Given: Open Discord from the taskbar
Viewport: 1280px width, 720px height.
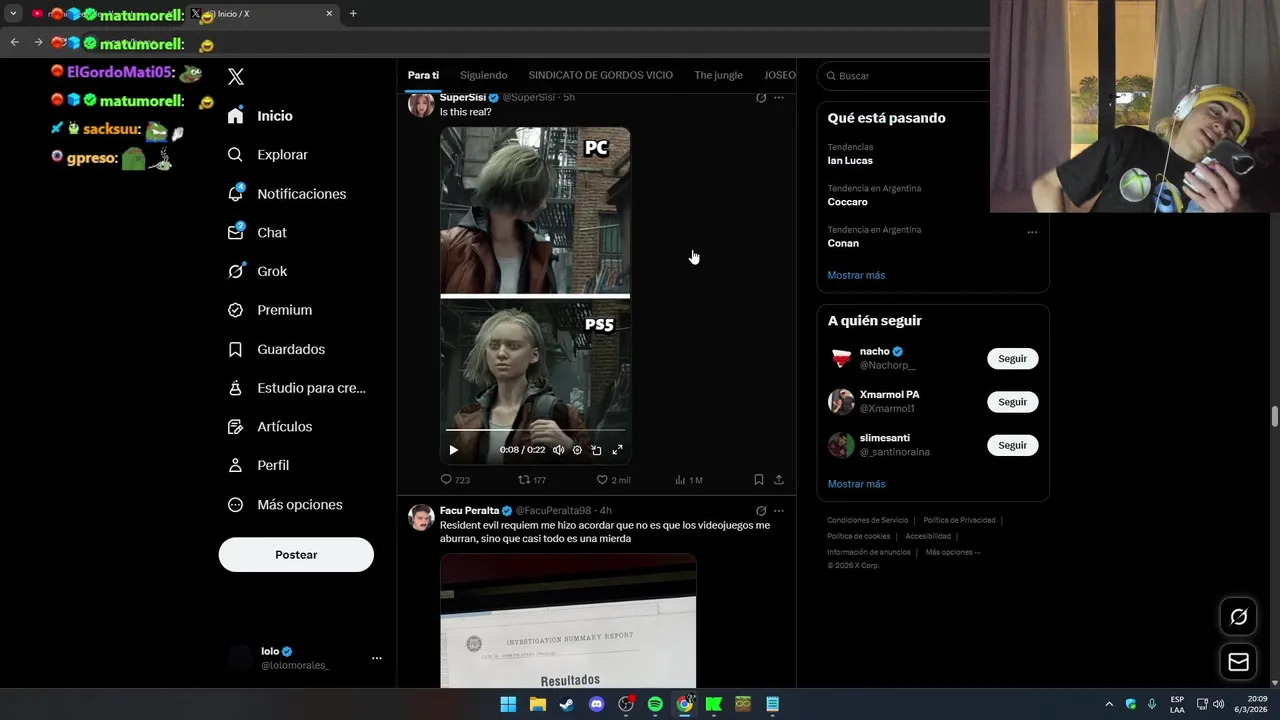Looking at the screenshot, I should [x=597, y=704].
